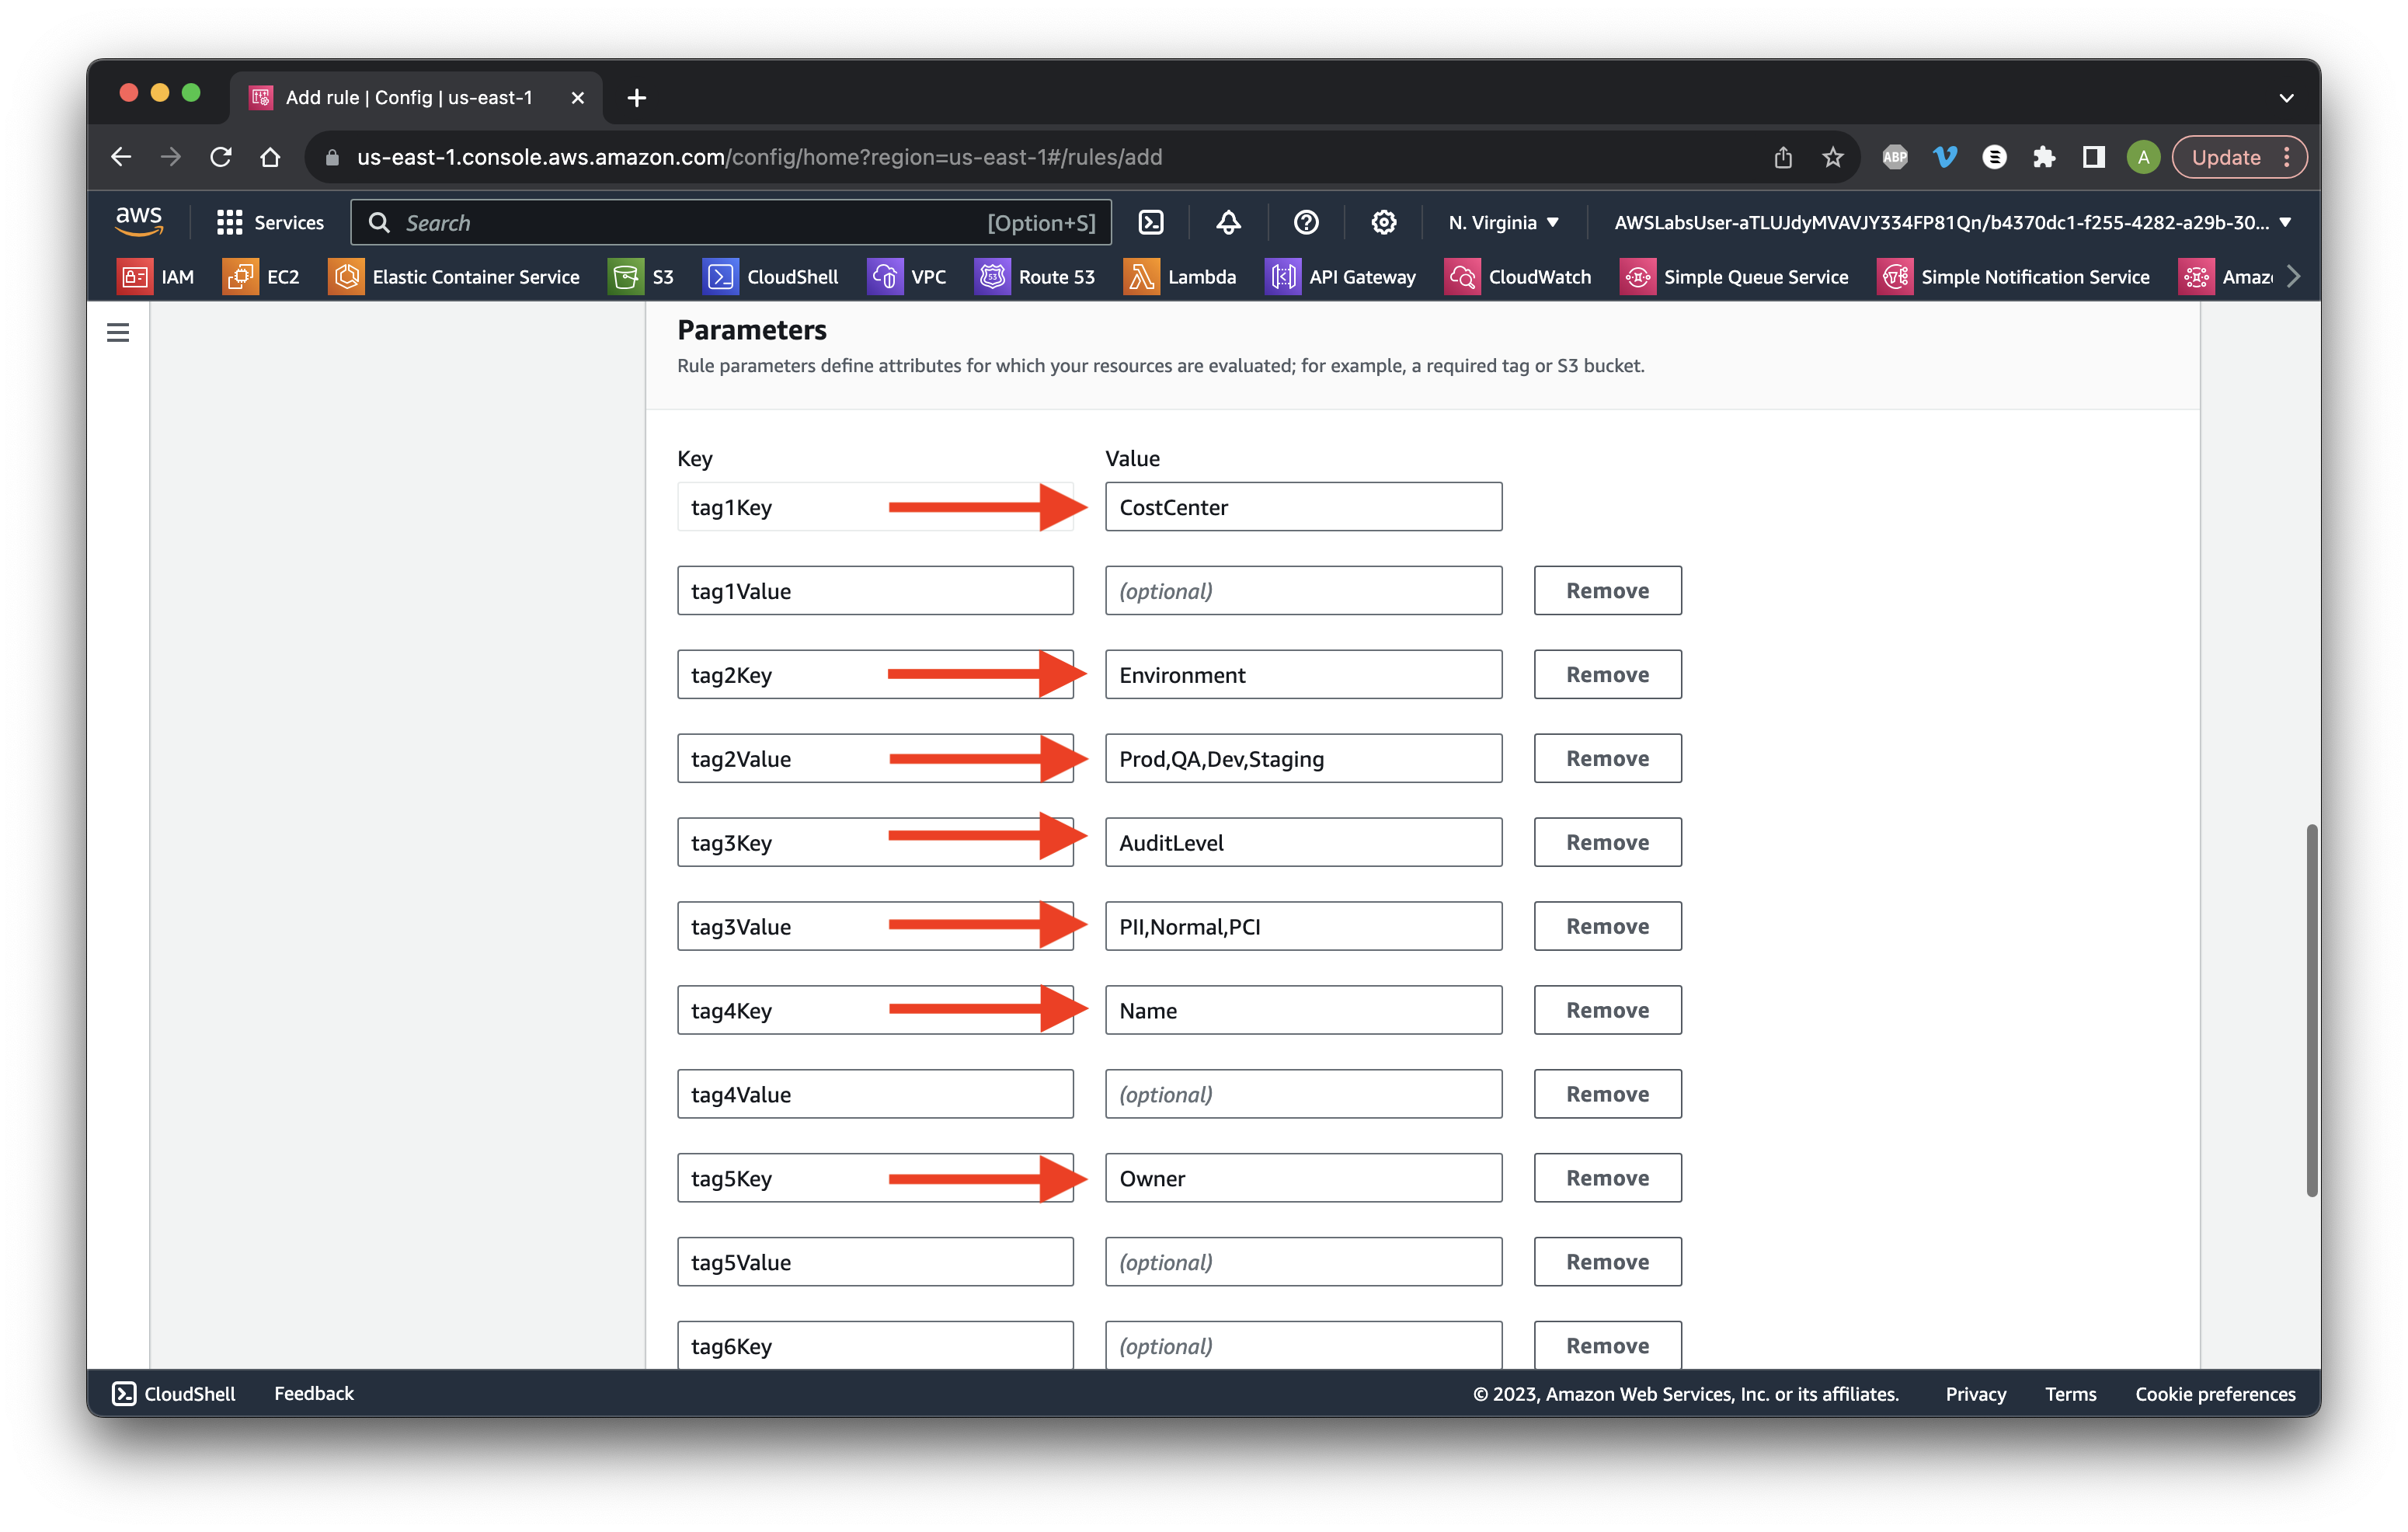Remove the tag6Key parameter

point(1607,1346)
